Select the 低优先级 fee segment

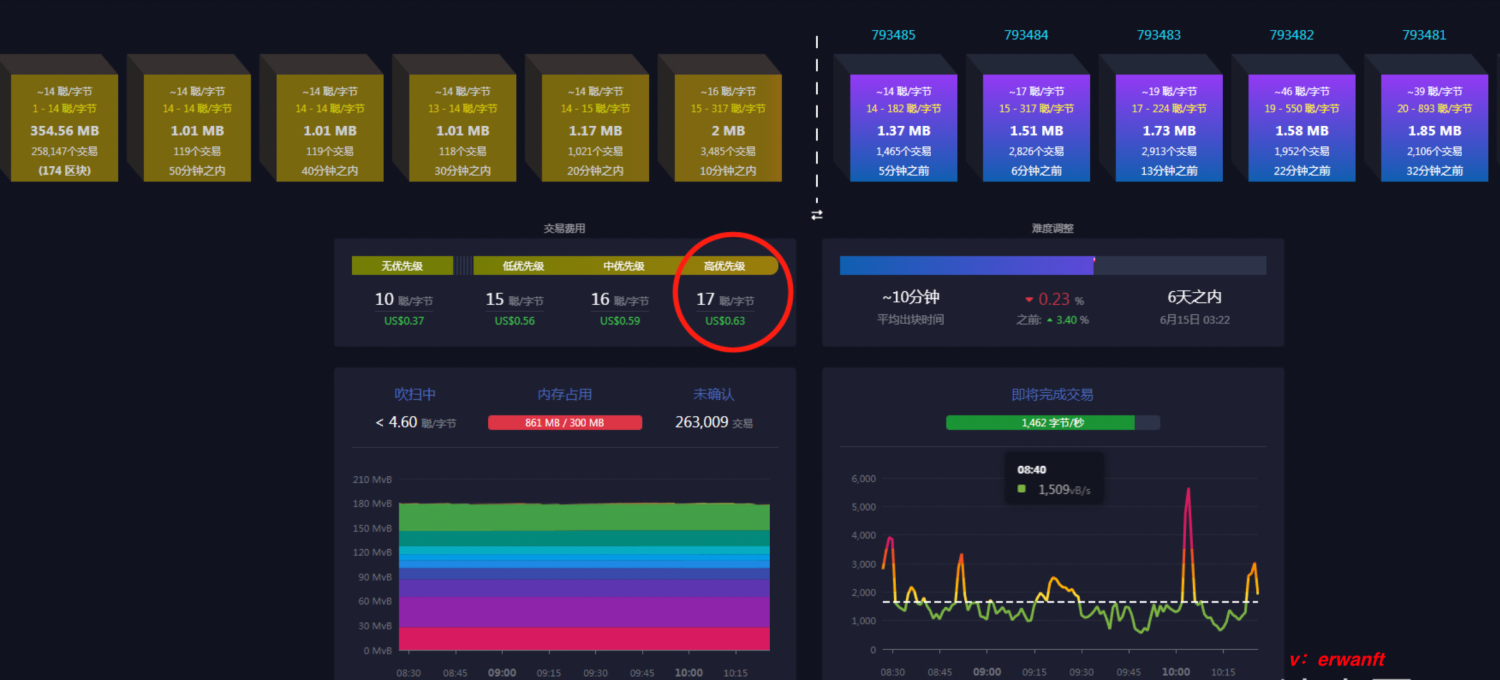point(523,266)
